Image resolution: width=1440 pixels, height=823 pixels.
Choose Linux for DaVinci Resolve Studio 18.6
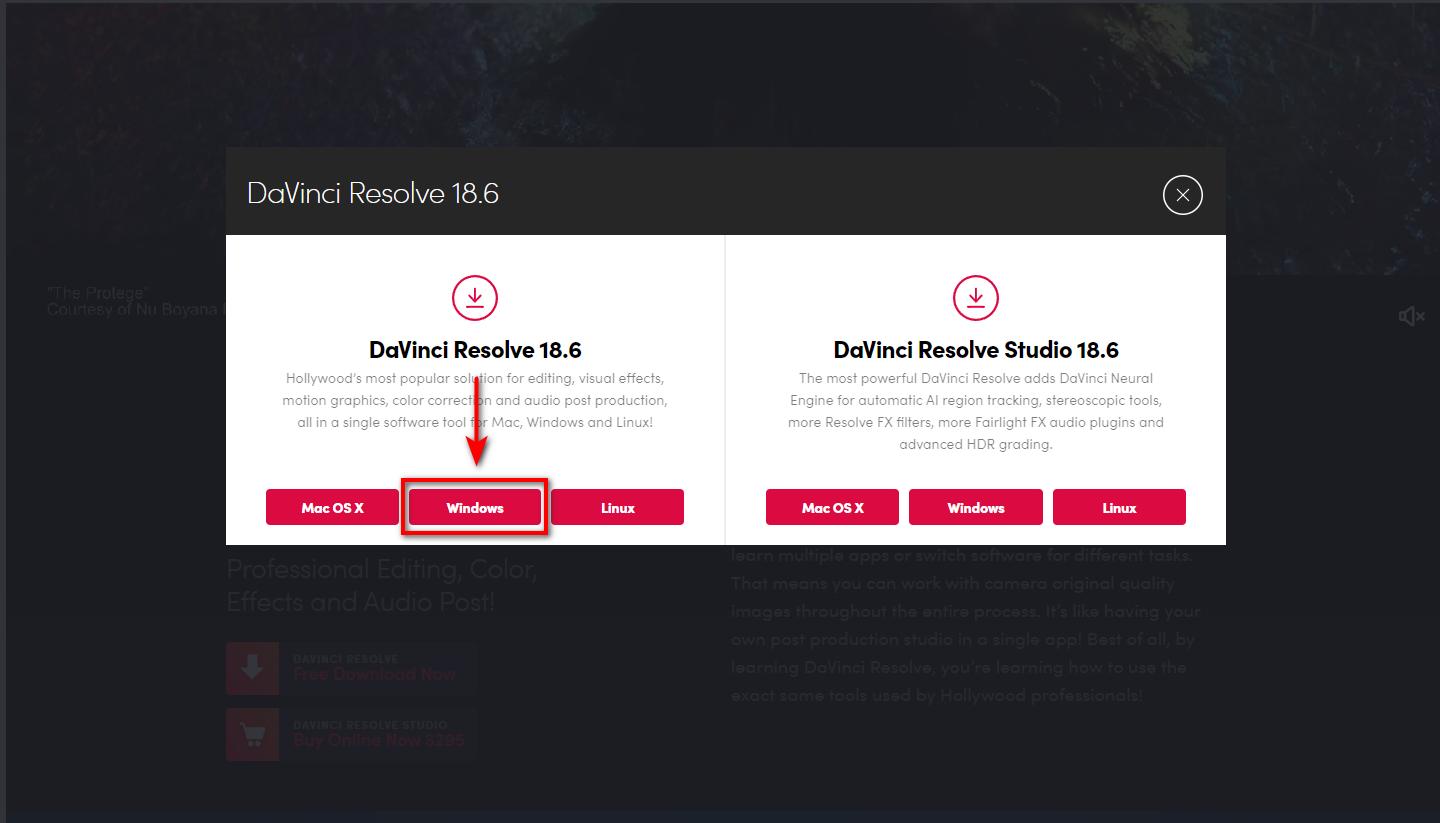[x=1119, y=507]
